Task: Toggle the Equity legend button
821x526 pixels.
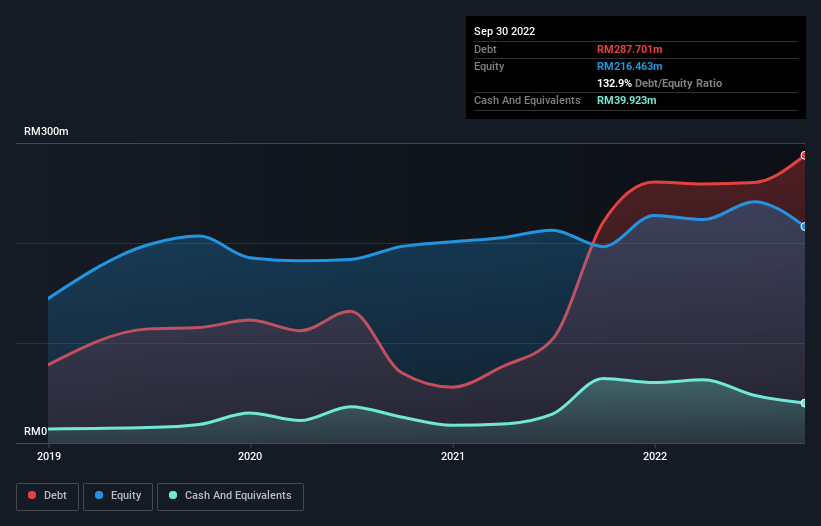Action: pyautogui.click(x=118, y=496)
